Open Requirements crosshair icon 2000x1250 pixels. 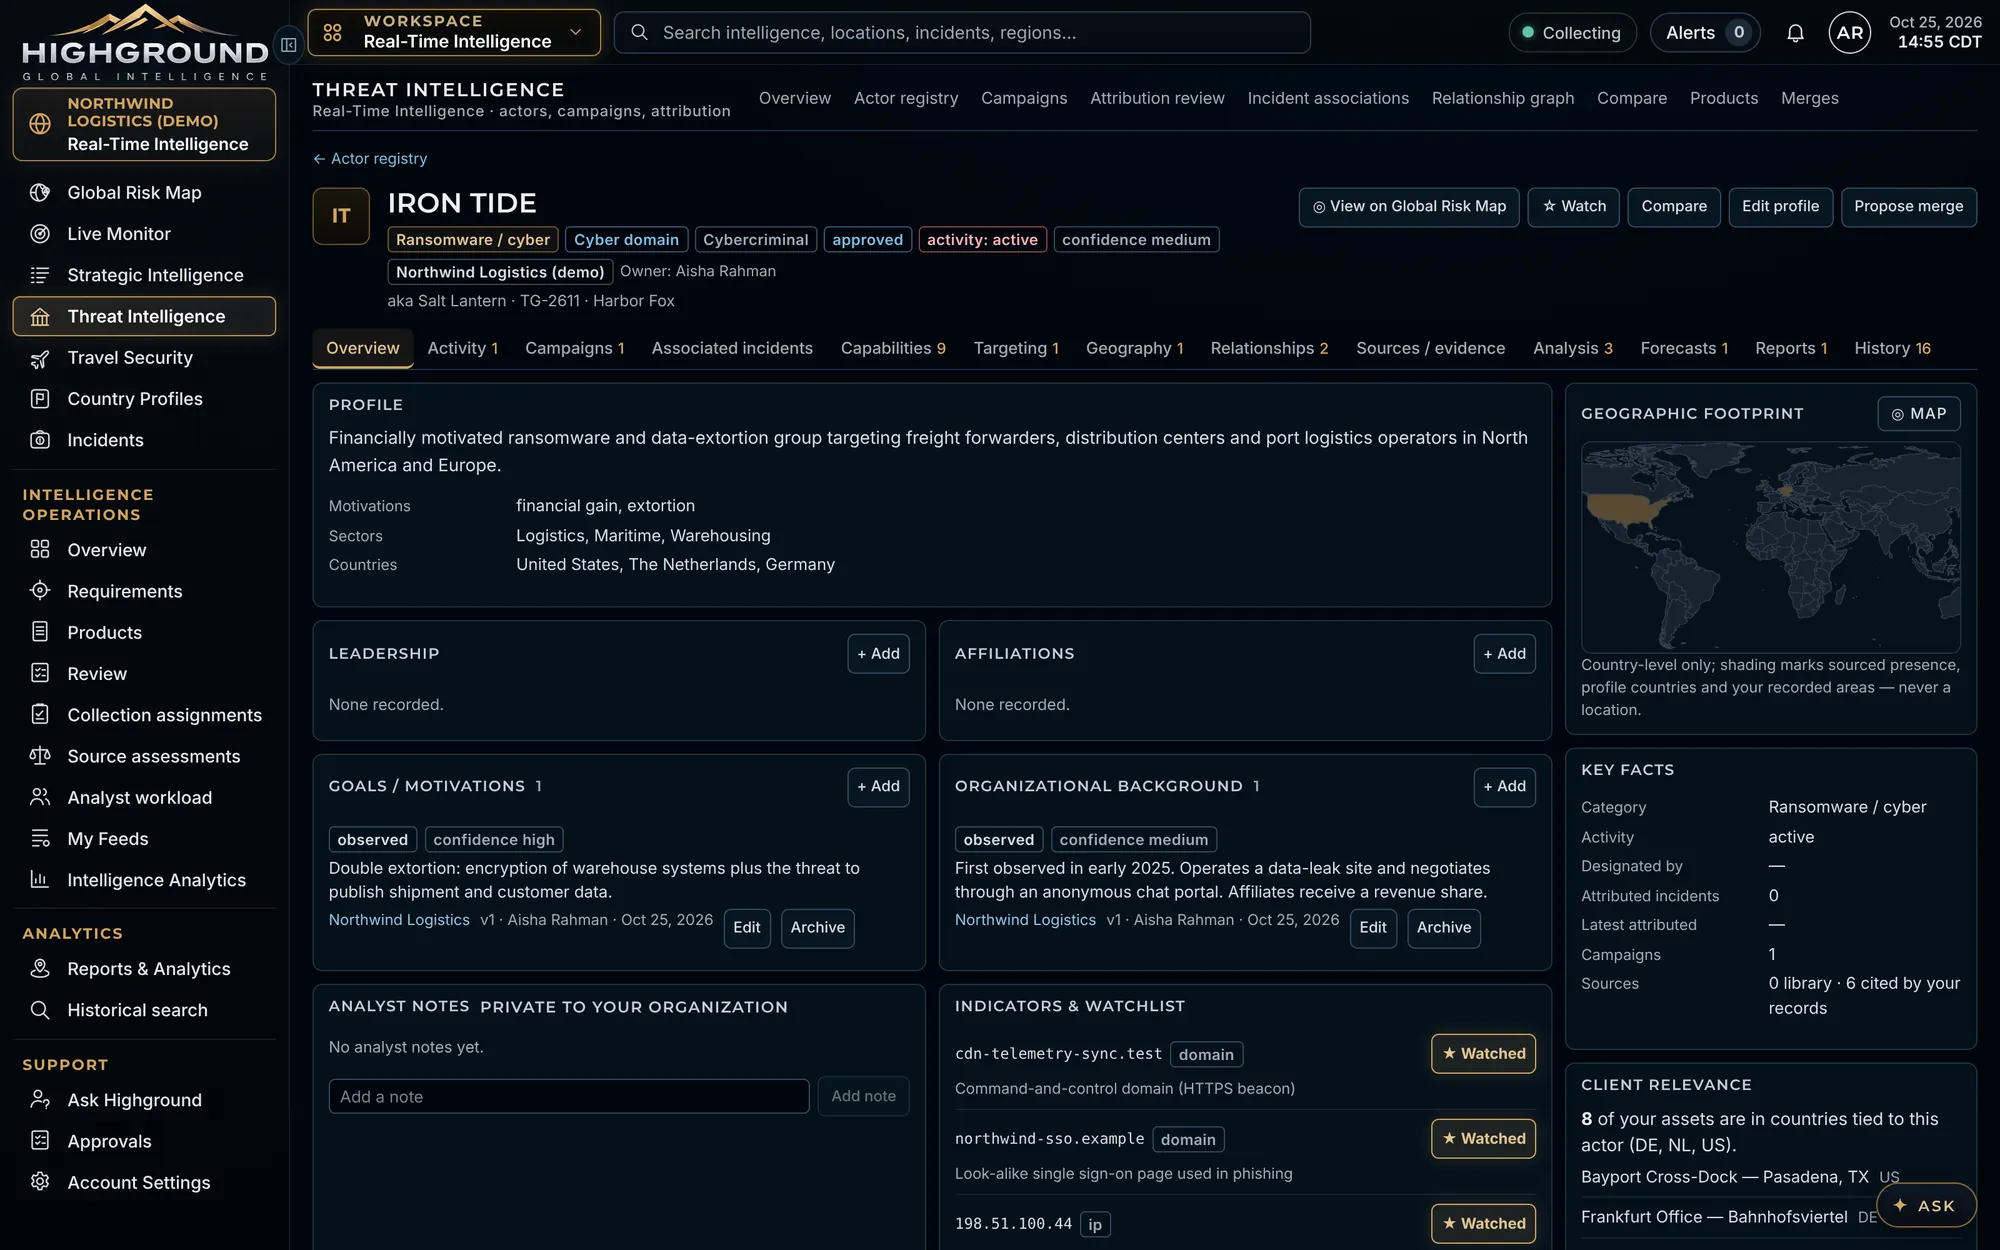40,591
